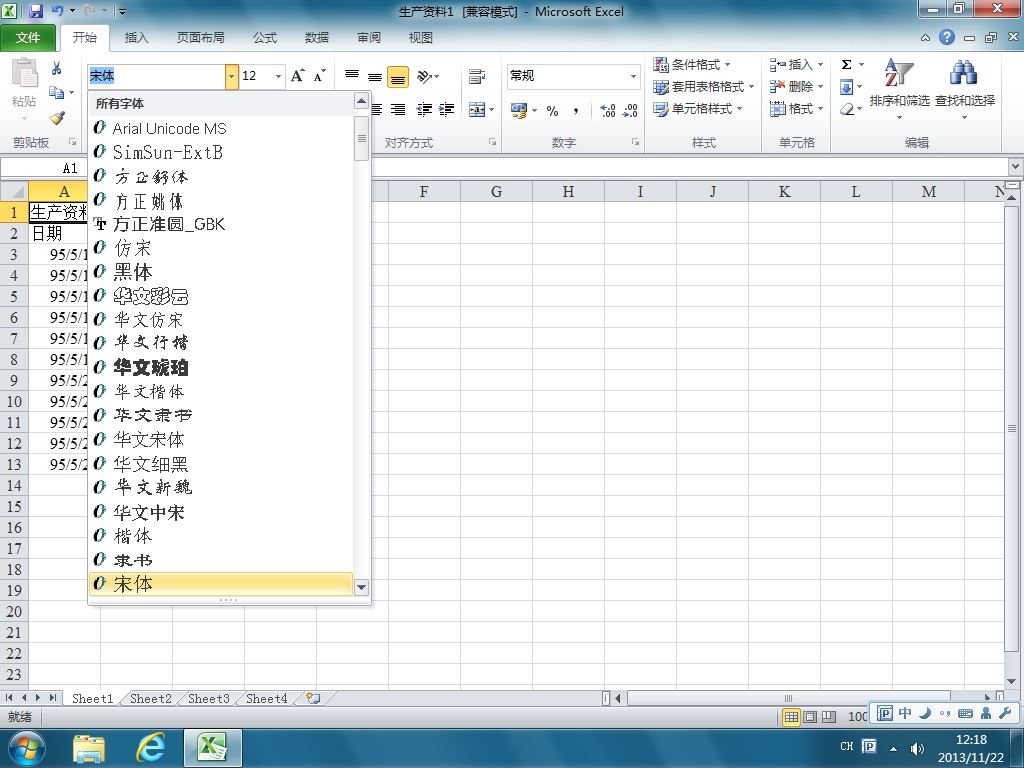Decrease font size with the small A icon
Screen dimensions: 1024x768
coord(319,76)
